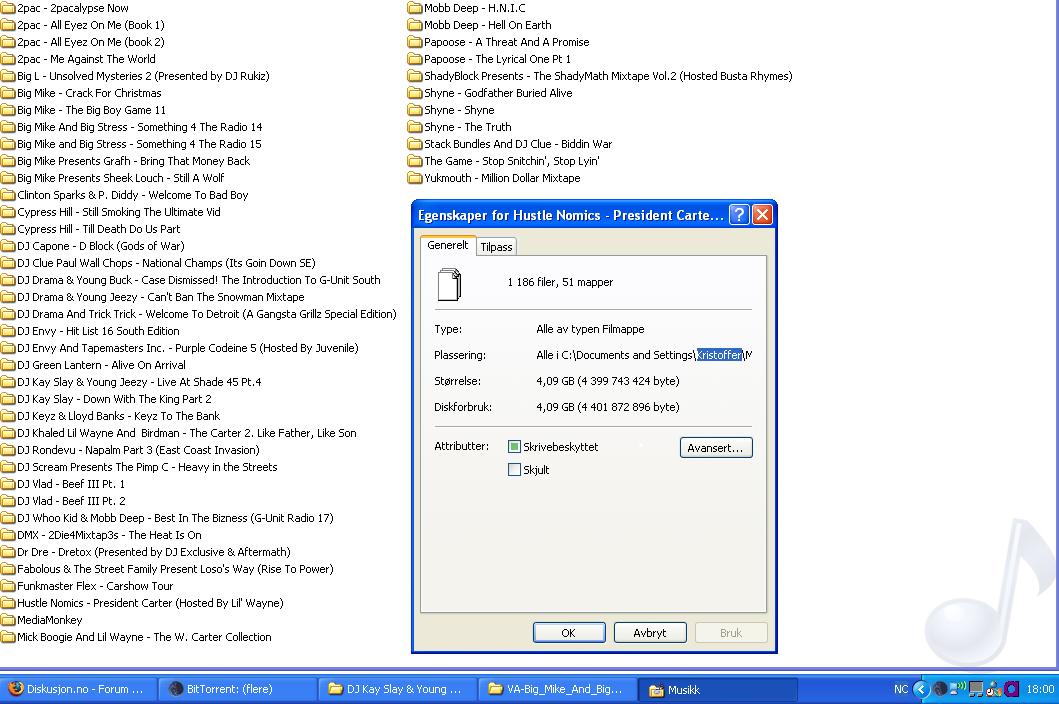
Task: Click the NC language indicator in taskbar
Action: point(901,689)
